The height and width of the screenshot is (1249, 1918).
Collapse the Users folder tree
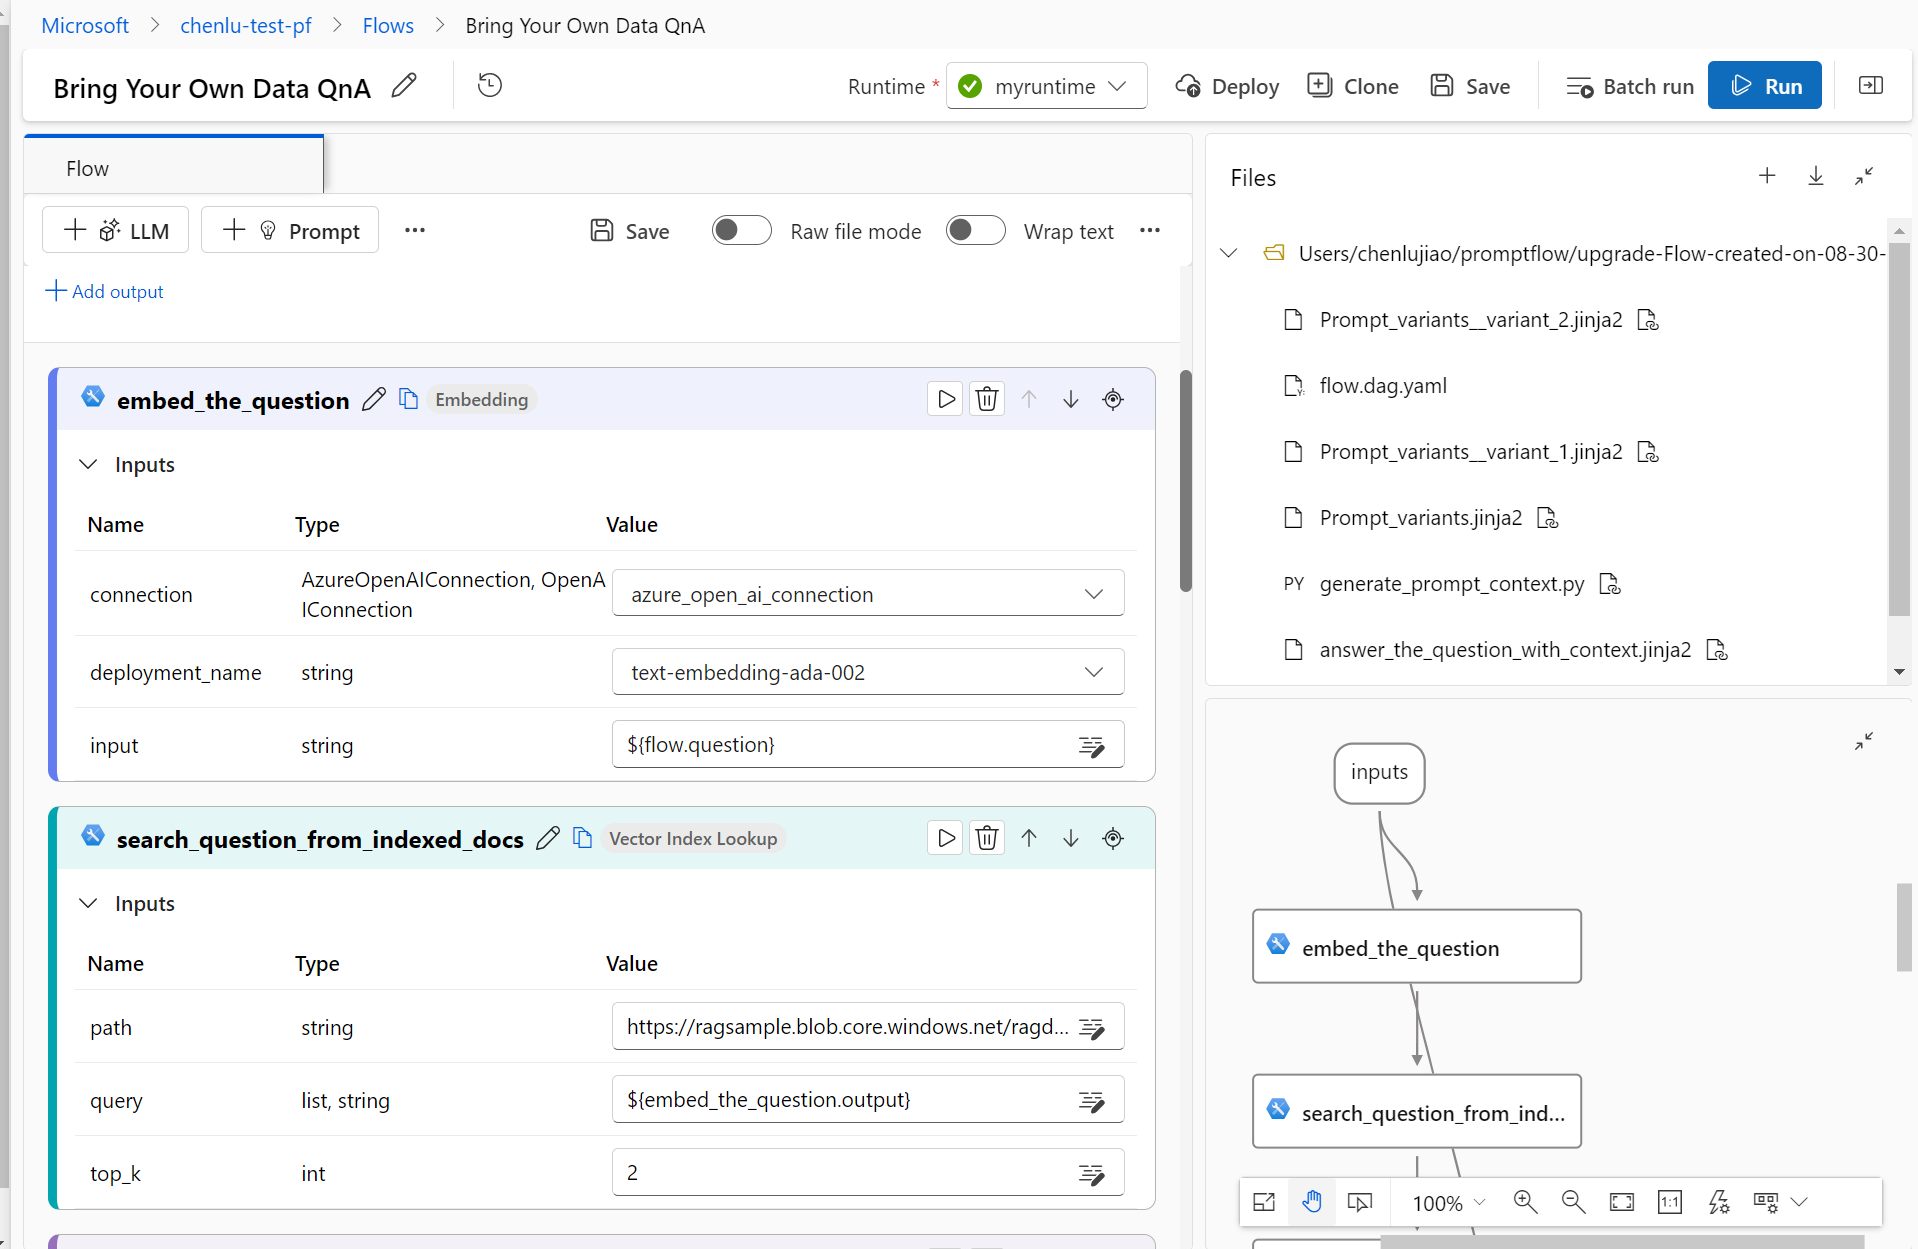point(1229,253)
